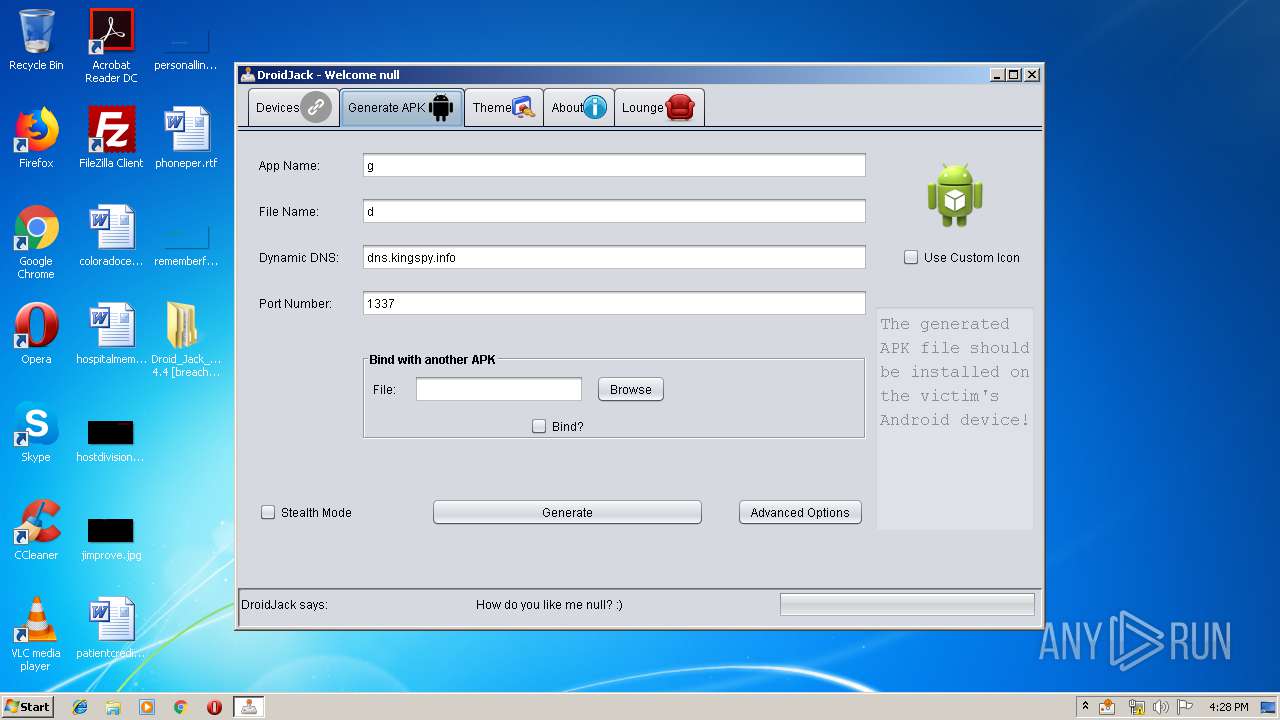1280x720 pixels.
Task: Select patientcredi... Word document icon
Action: 111,627
